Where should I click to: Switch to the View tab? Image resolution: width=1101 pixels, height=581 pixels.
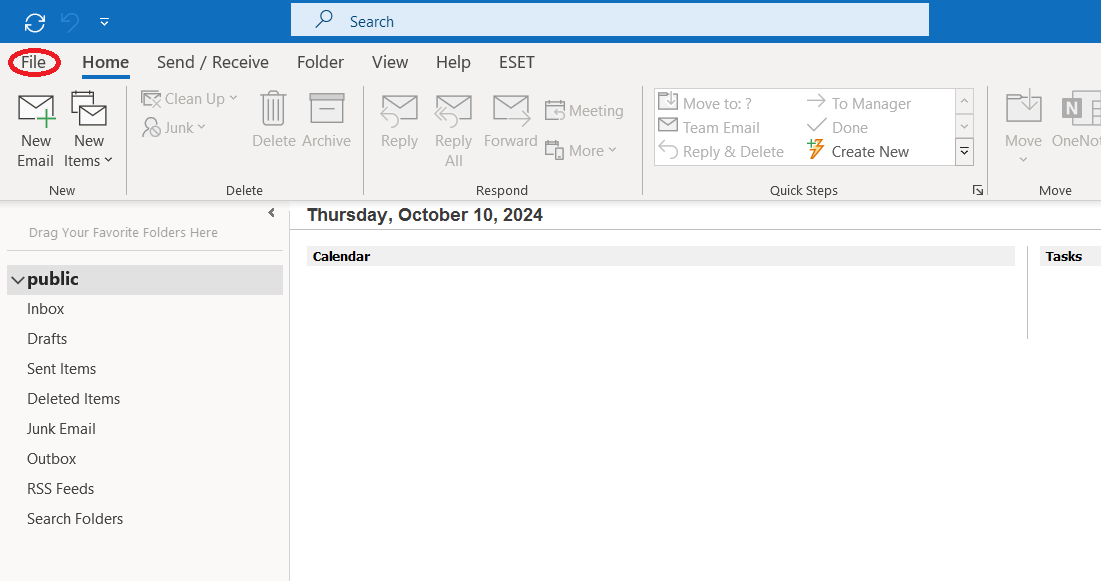click(x=390, y=63)
